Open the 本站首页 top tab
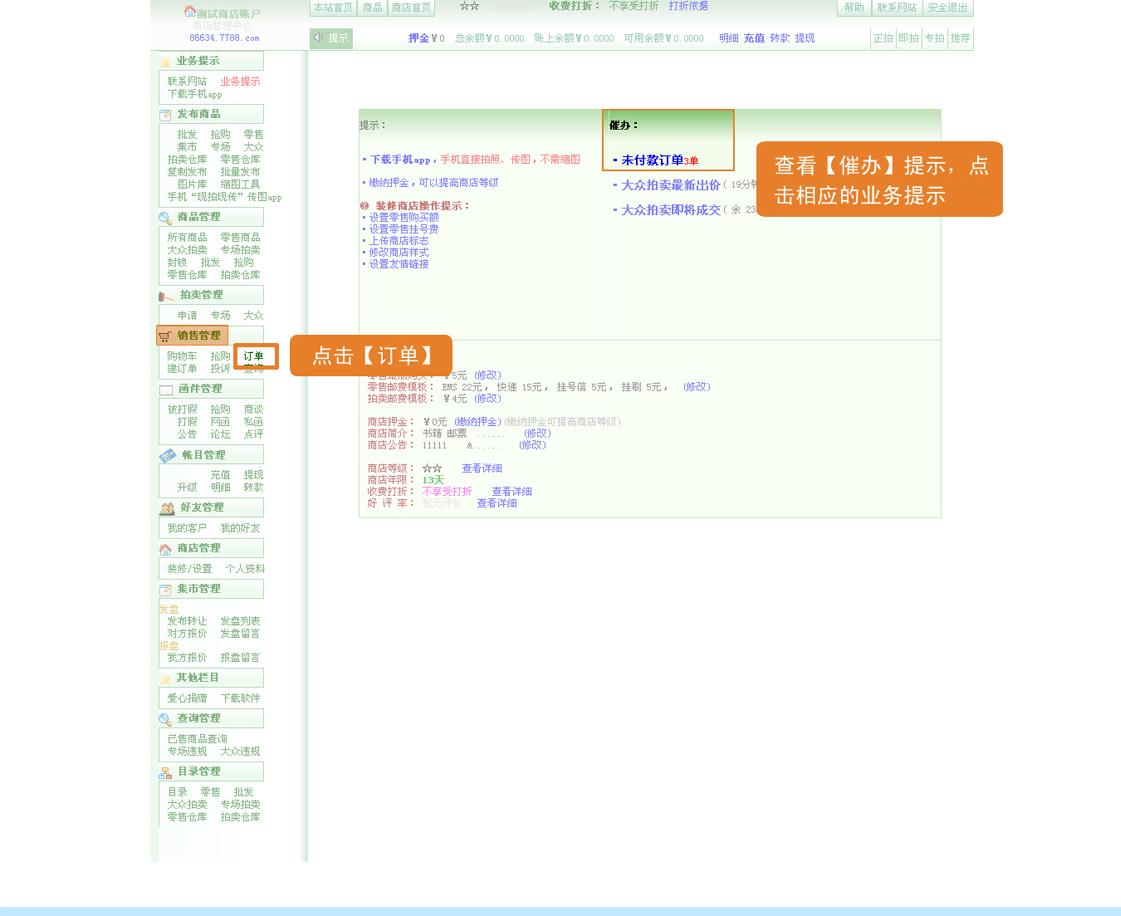 point(333,7)
